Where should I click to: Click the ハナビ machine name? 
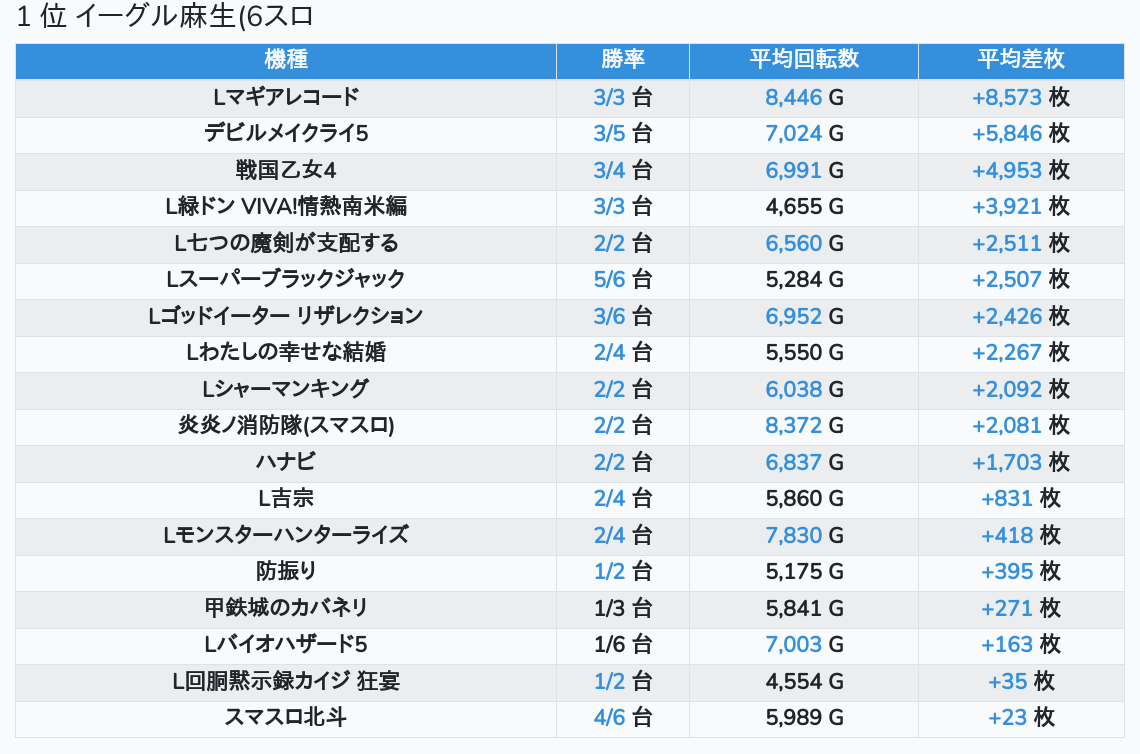click(x=286, y=462)
